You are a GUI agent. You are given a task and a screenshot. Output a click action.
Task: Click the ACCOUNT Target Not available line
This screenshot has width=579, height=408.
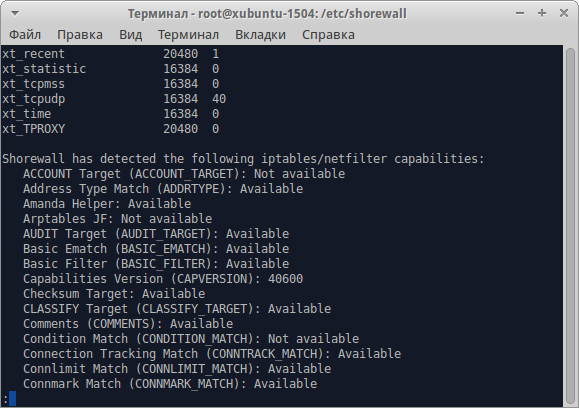pyautogui.click(x=184, y=174)
